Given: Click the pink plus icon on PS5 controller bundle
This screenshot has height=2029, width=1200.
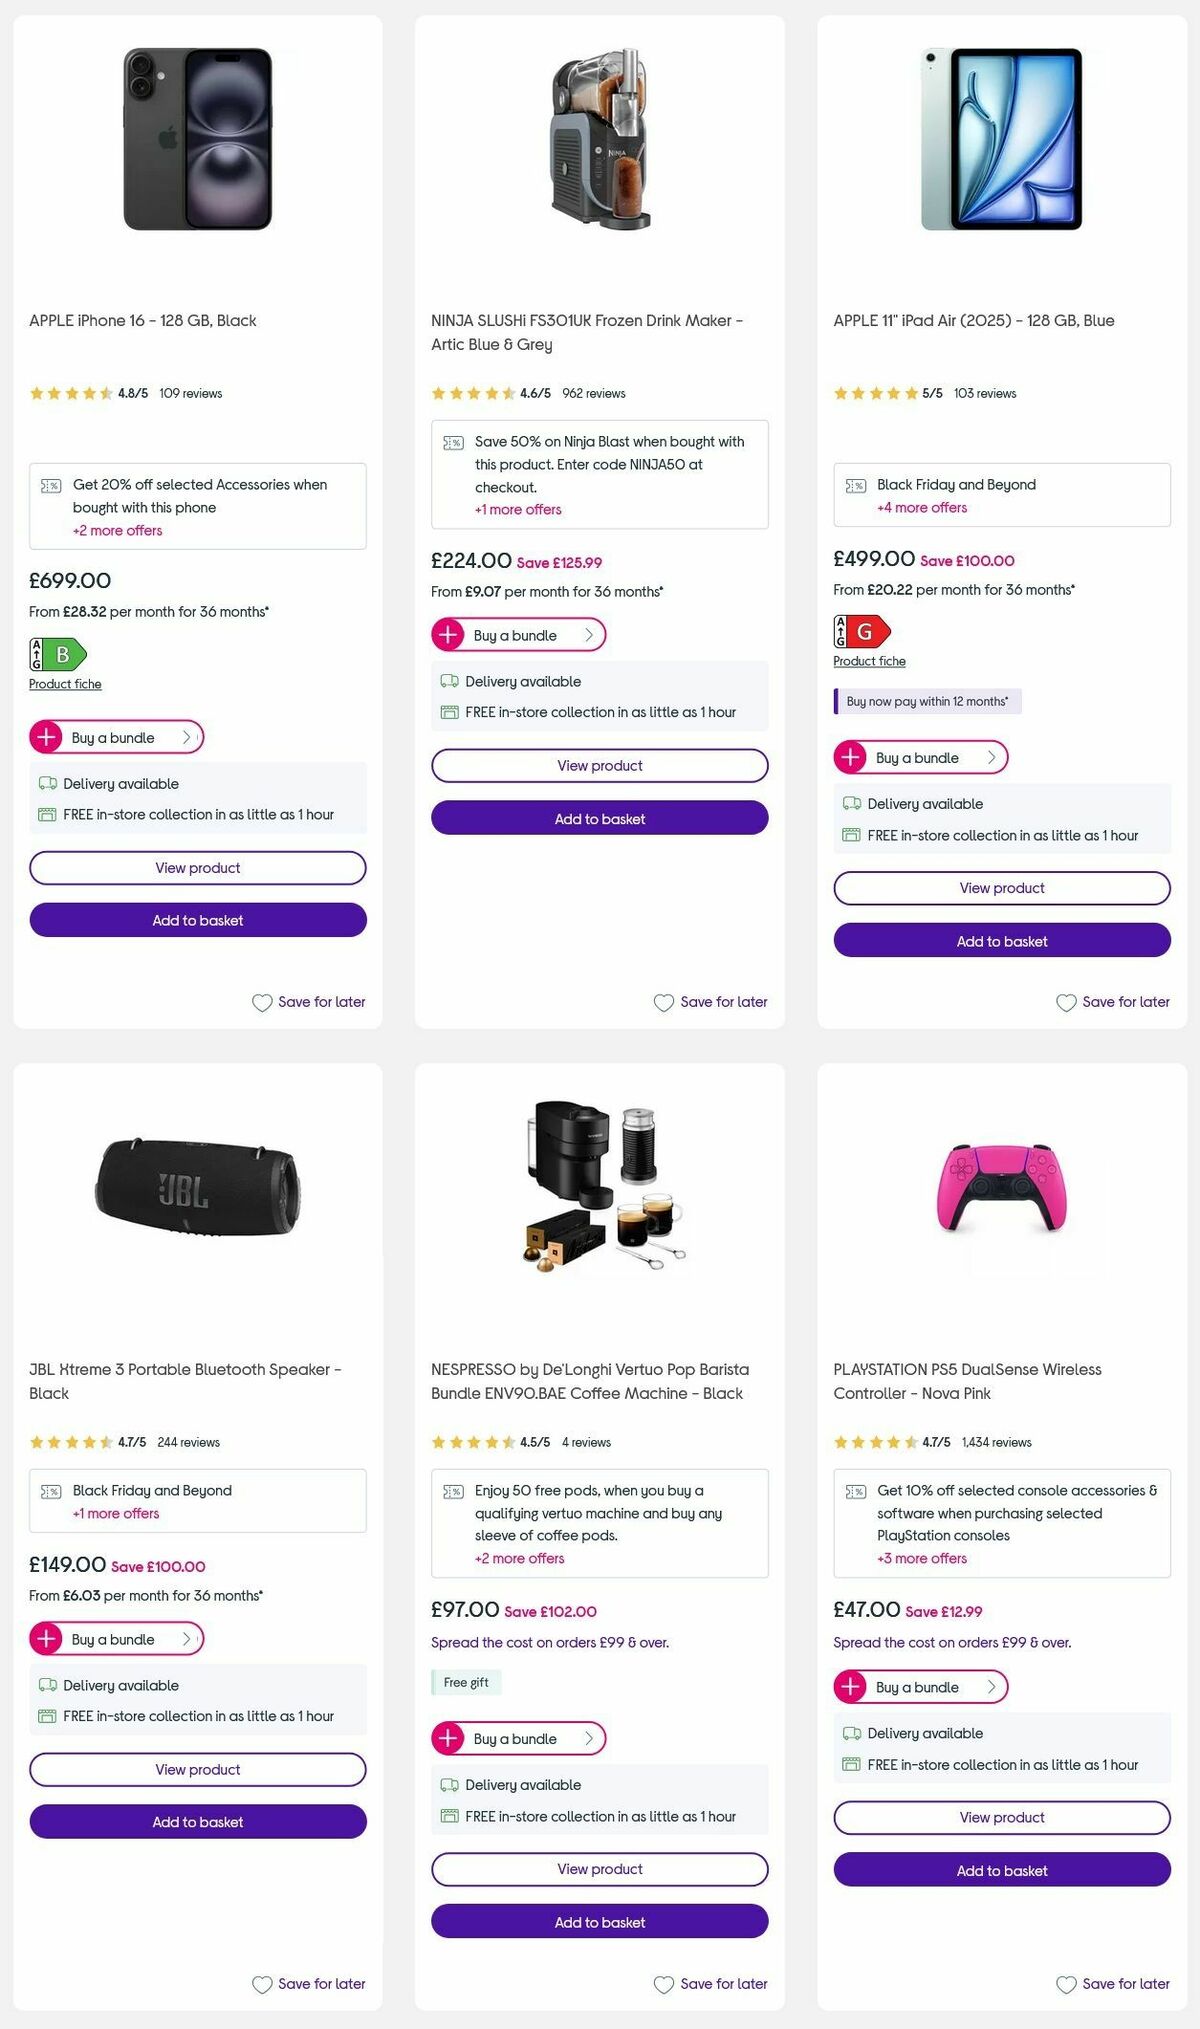Looking at the screenshot, I should point(851,1687).
